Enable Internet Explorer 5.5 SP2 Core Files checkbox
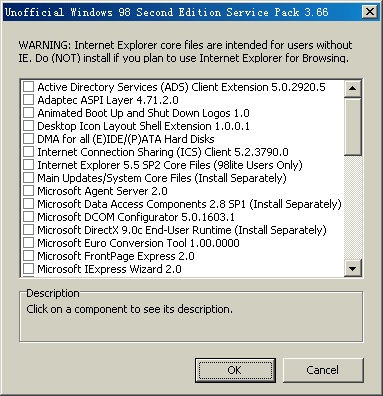The height and width of the screenshot is (396, 383). click(x=28, y=165)
